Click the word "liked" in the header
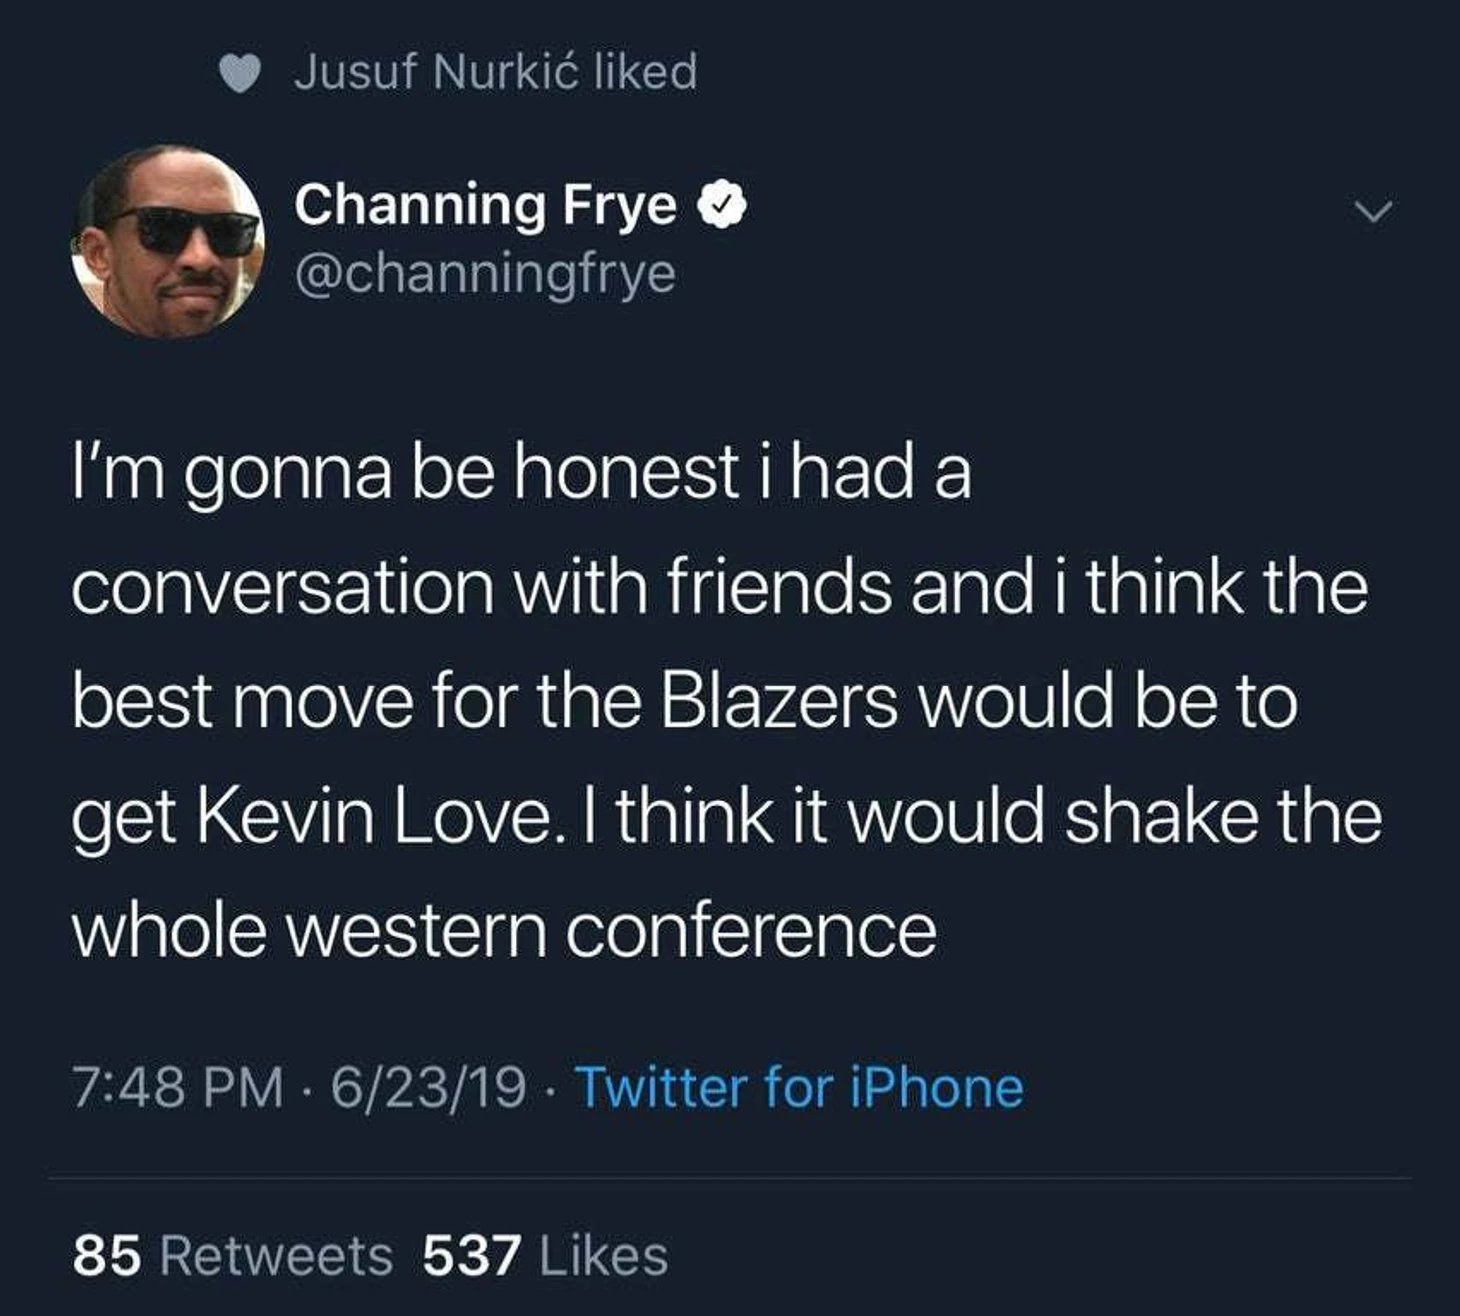This screenshot has height=1316, width=1460. tap(646, 72)
